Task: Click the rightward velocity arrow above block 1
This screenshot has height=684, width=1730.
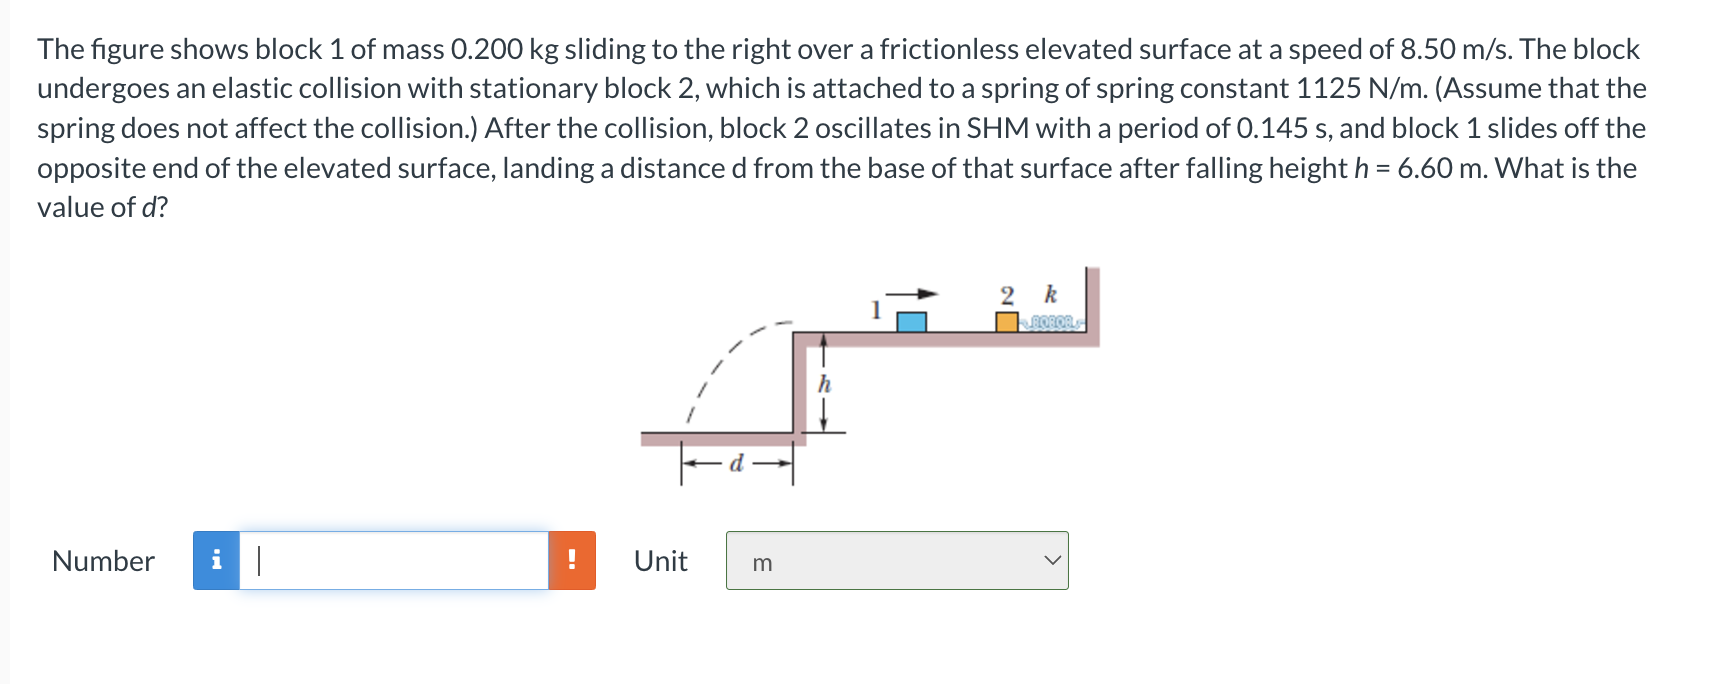Action: (912, 294)
